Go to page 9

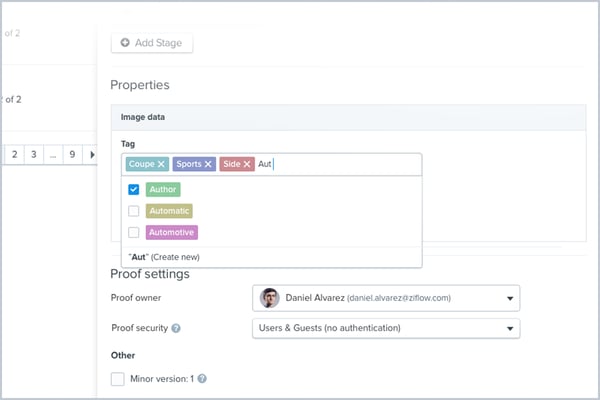point(72,154)
